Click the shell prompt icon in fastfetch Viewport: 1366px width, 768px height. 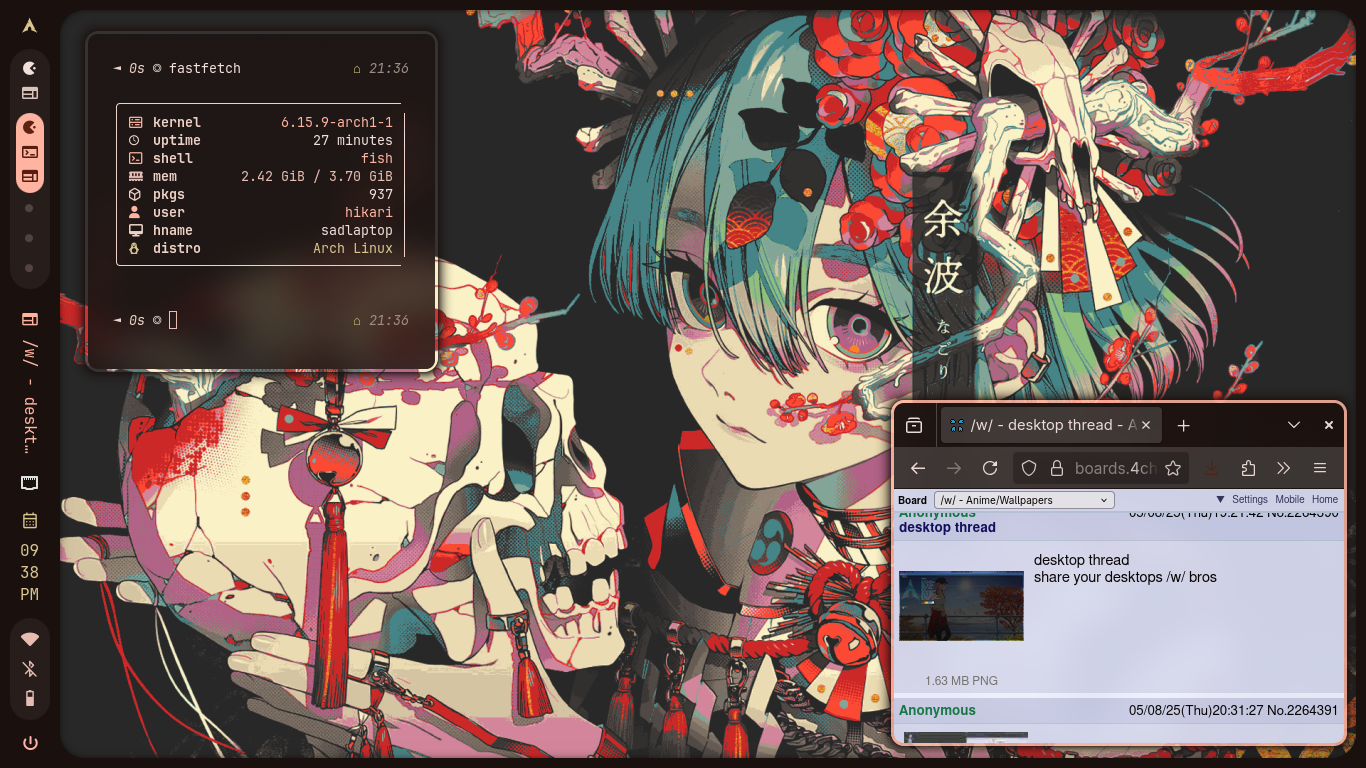coord(135,158)
